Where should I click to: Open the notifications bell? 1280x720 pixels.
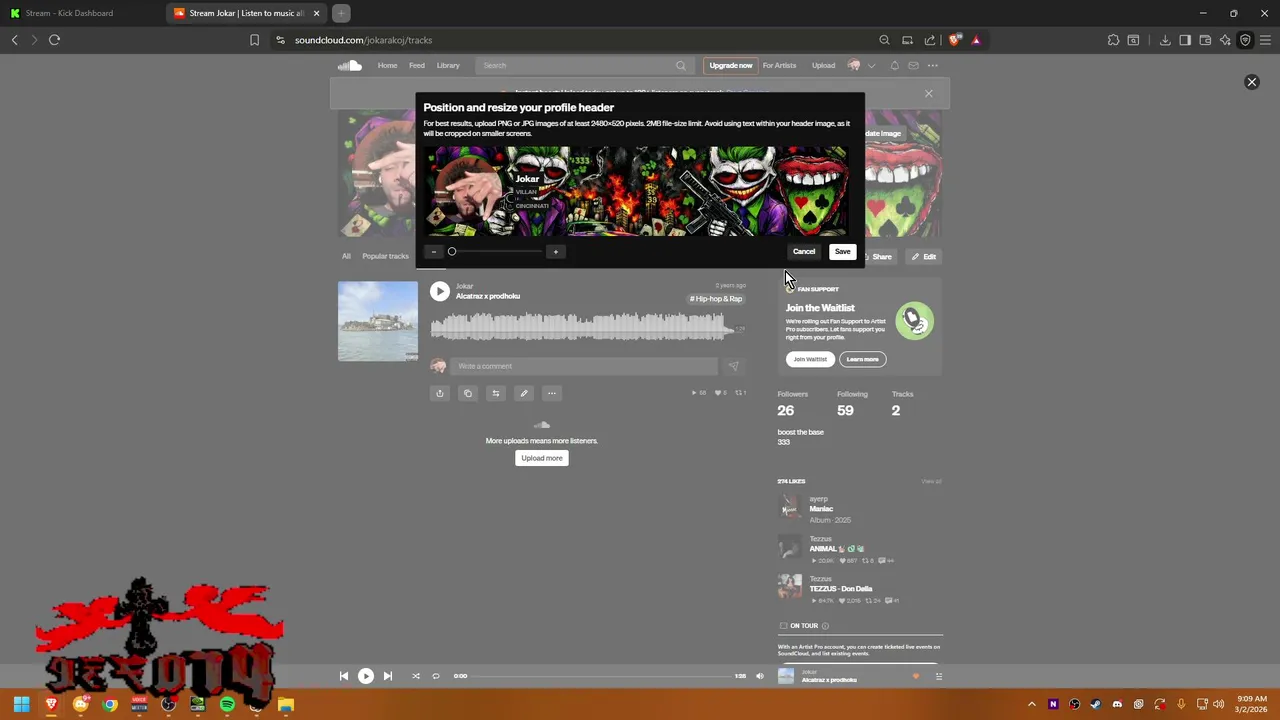[x=894, y=66]
